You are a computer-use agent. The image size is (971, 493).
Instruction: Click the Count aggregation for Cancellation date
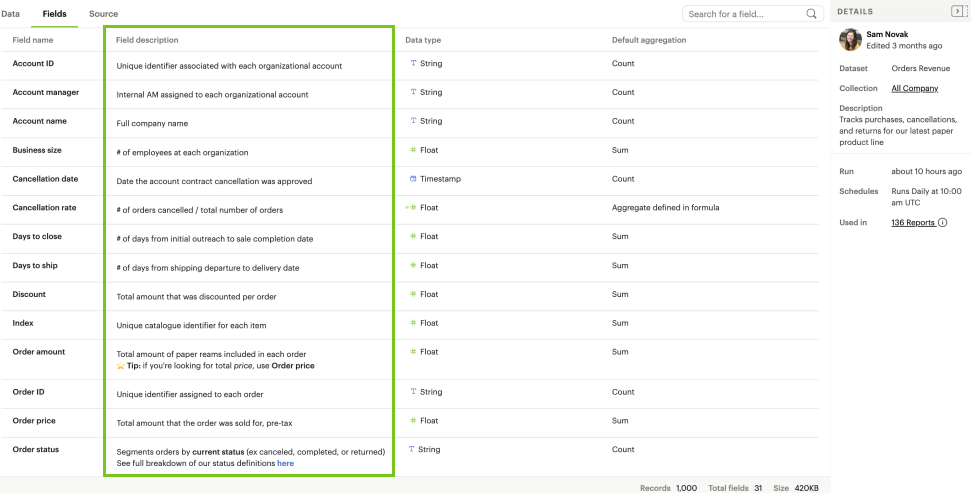(623, 178)
